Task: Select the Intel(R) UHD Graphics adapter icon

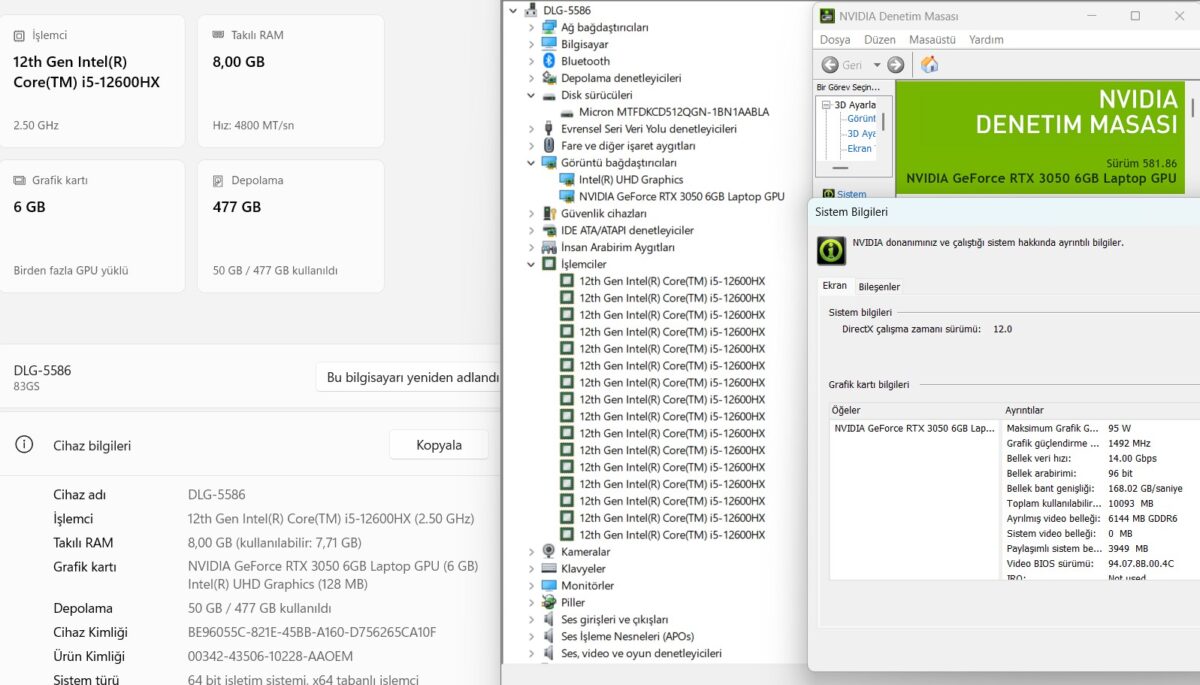Action: click(567, 180)
